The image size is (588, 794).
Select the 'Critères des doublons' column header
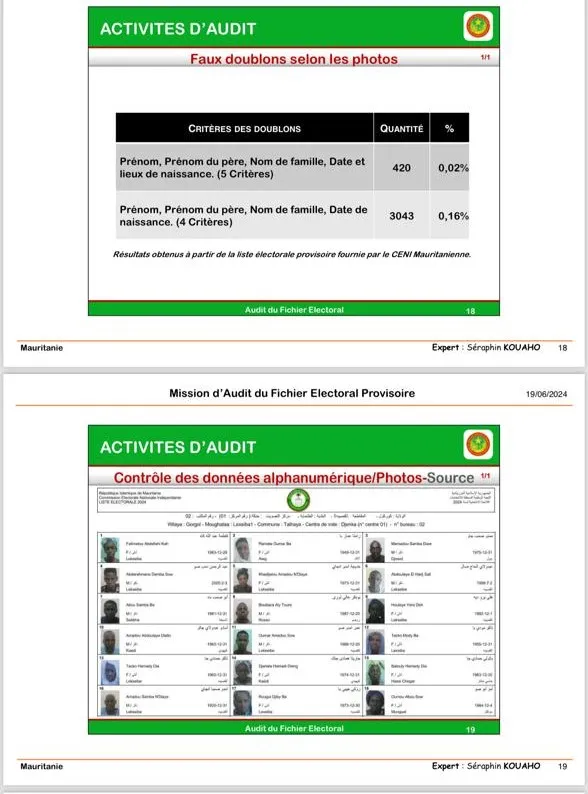(x=244, y=129)
